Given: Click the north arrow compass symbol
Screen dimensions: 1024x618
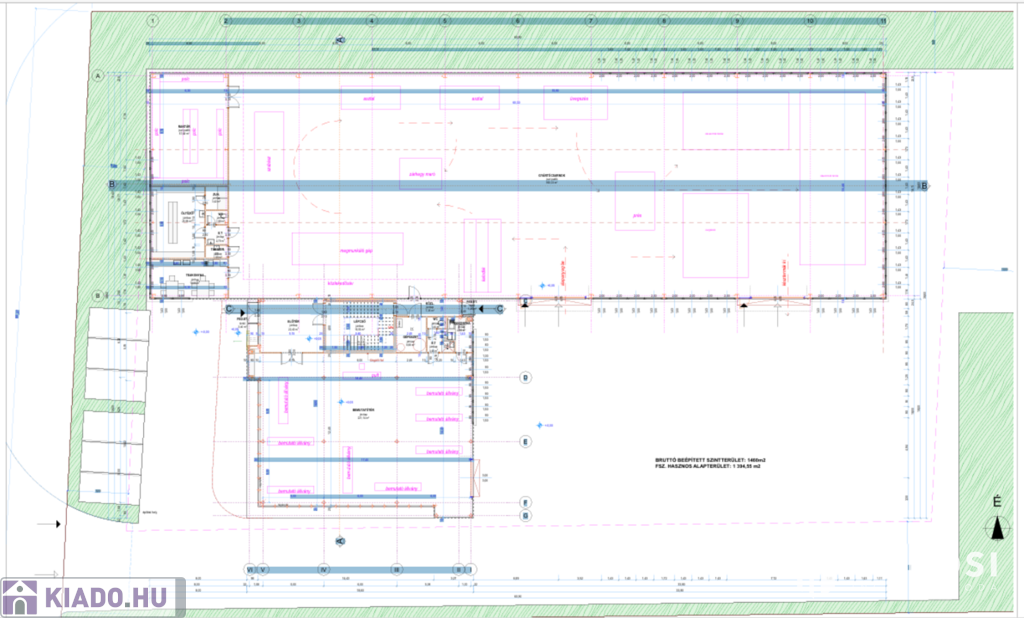Looking at the screenshot, I should (x=995, y=530).
